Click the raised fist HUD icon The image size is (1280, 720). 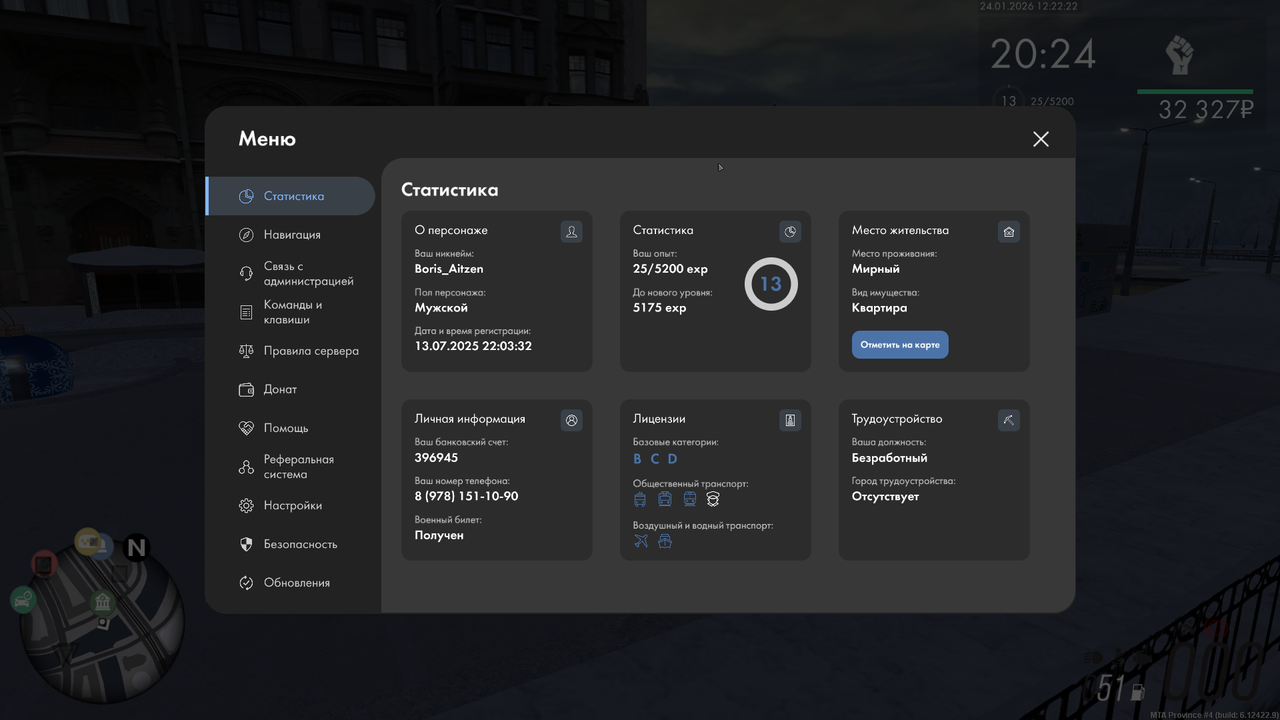point(1180,57)
